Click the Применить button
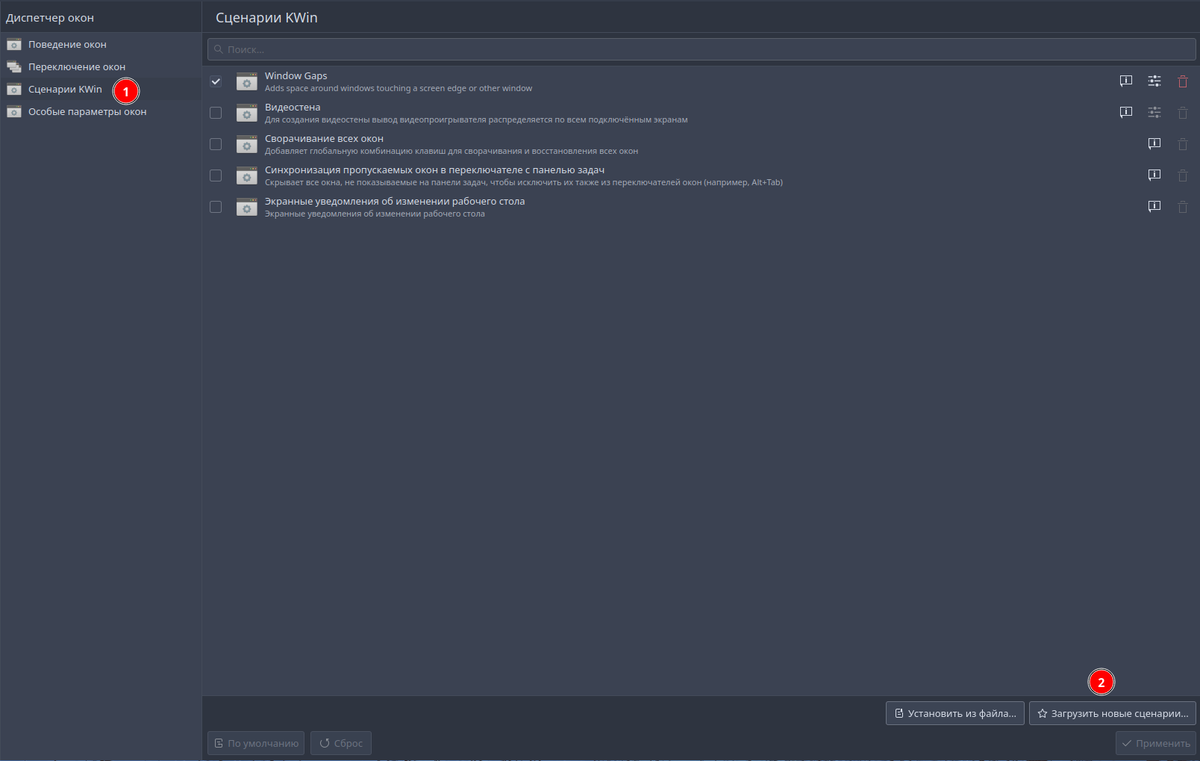The image size is (1200, 761). 1156,743
